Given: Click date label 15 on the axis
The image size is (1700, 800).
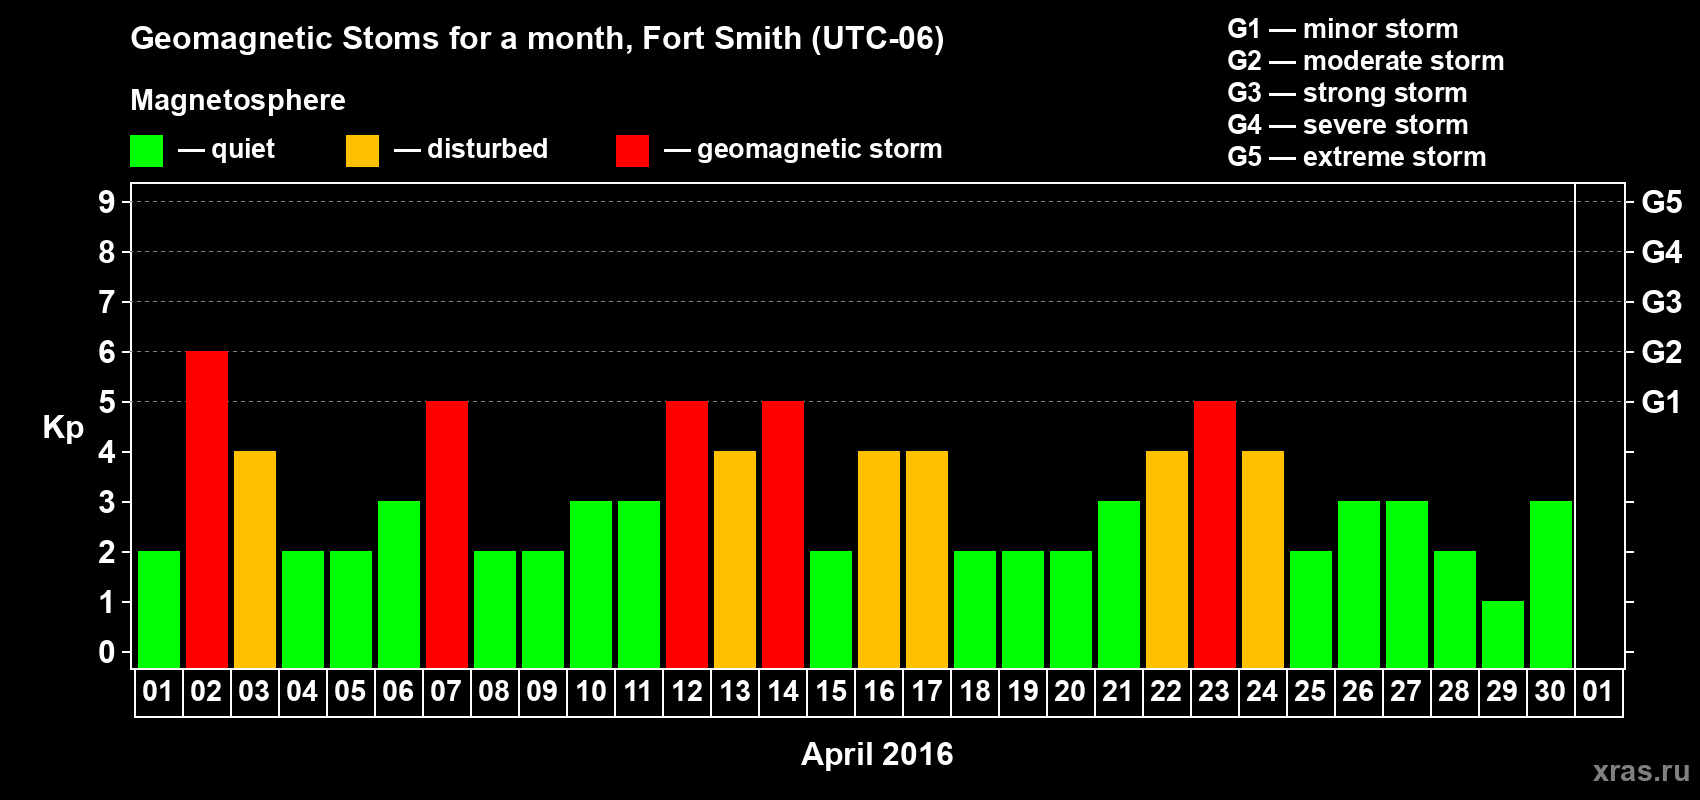Looking at the screenshot, I should click(830, 692).
